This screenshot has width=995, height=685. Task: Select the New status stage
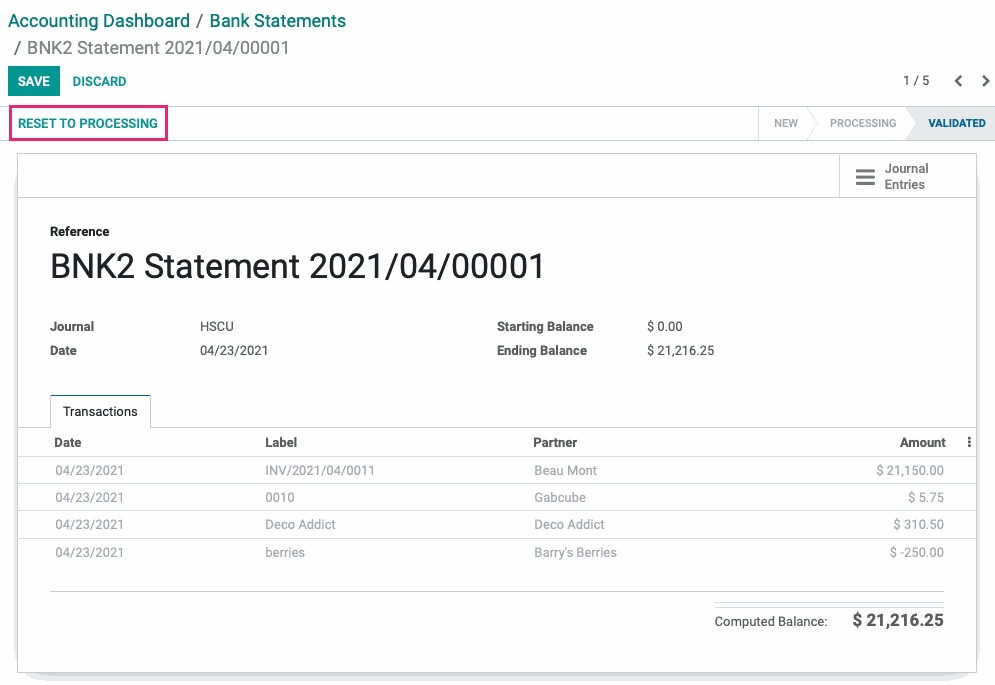(x=786, y=123)
